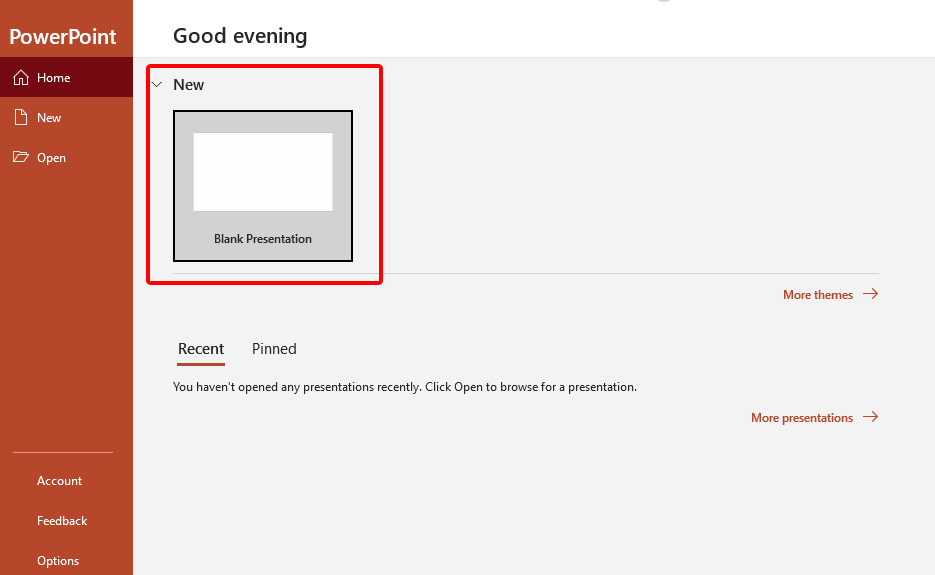Select the Open label in sidebar
Image resolution: width=935 pixels, height=575 pixels.
[51, 157]
